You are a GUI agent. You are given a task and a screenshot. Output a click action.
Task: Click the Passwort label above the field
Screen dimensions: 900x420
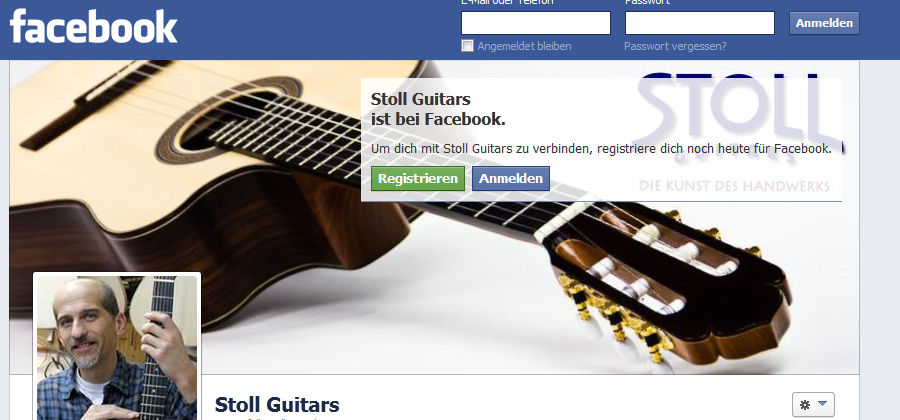pos(647,2)
